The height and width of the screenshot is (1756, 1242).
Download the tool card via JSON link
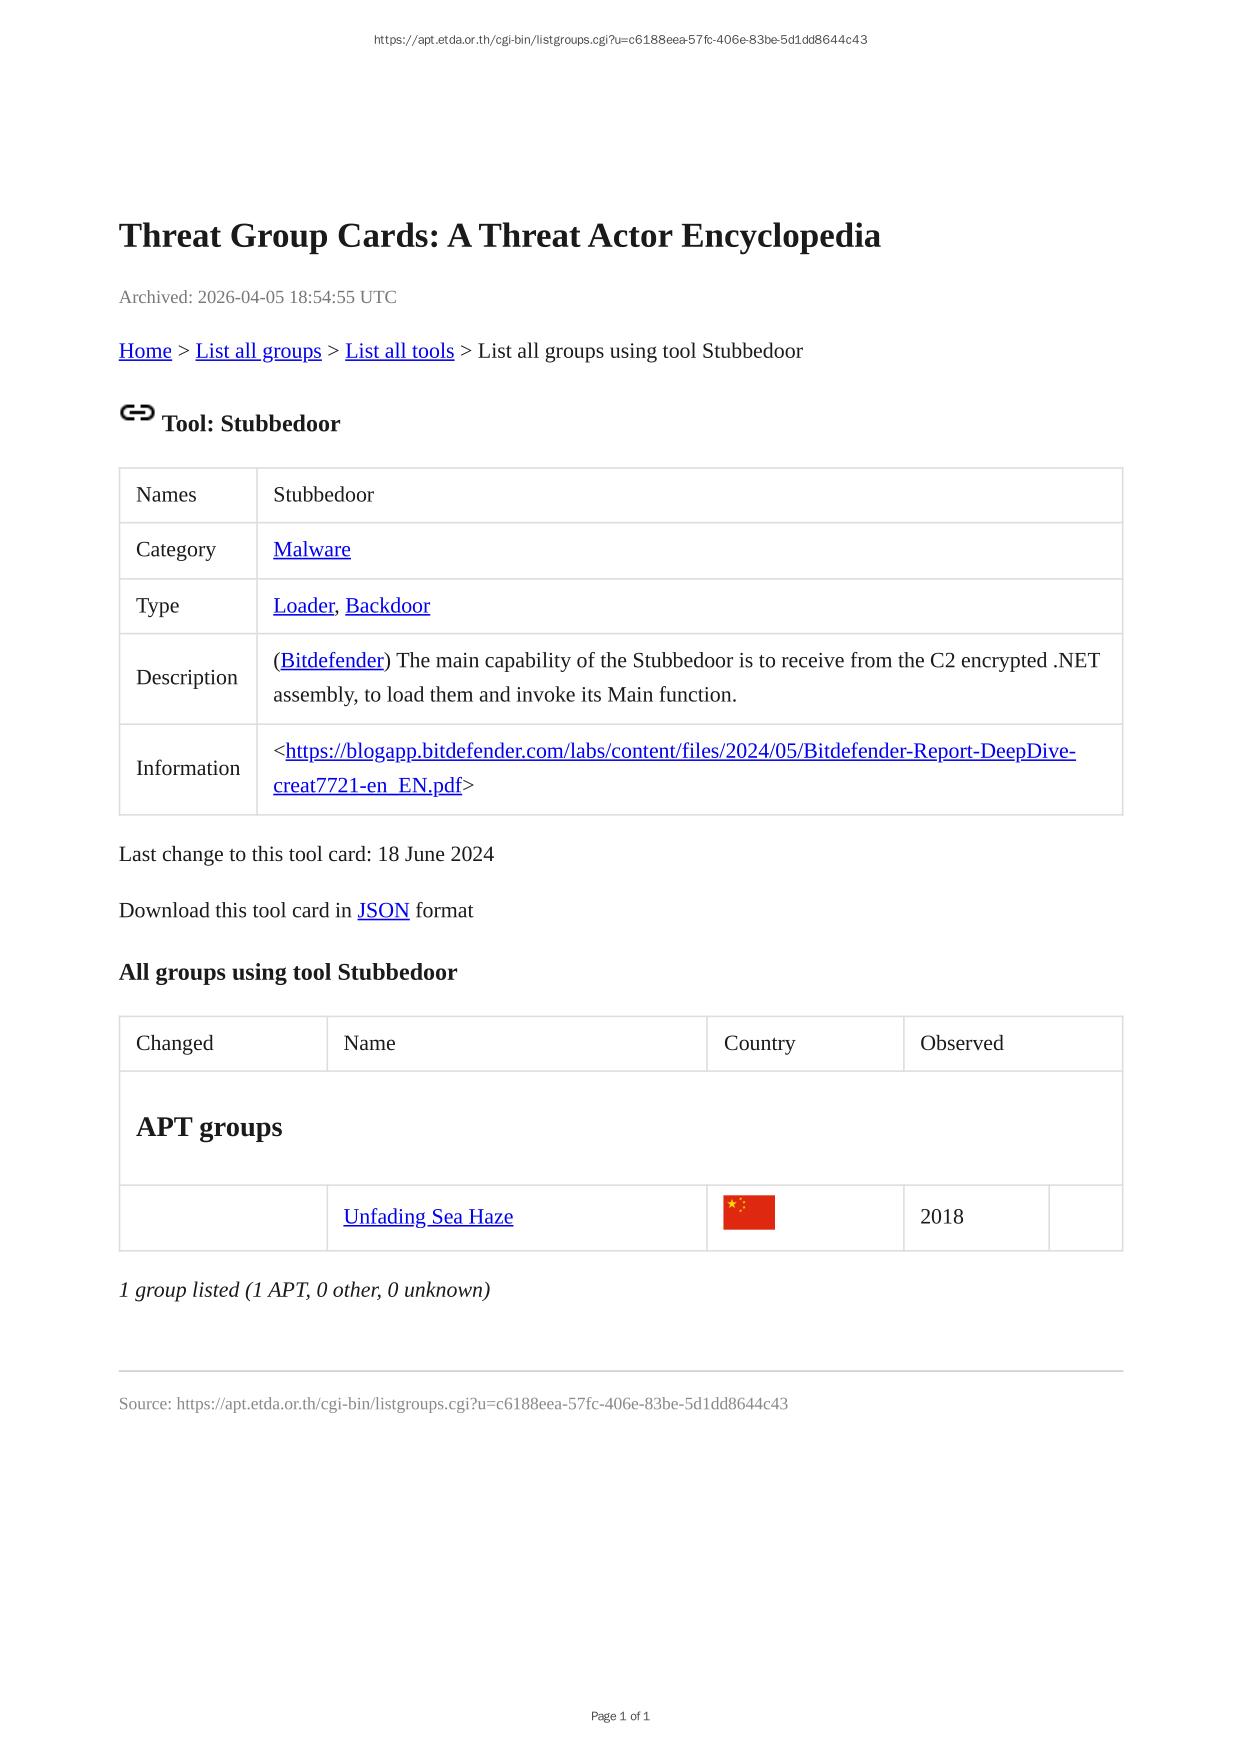(383, 911)
